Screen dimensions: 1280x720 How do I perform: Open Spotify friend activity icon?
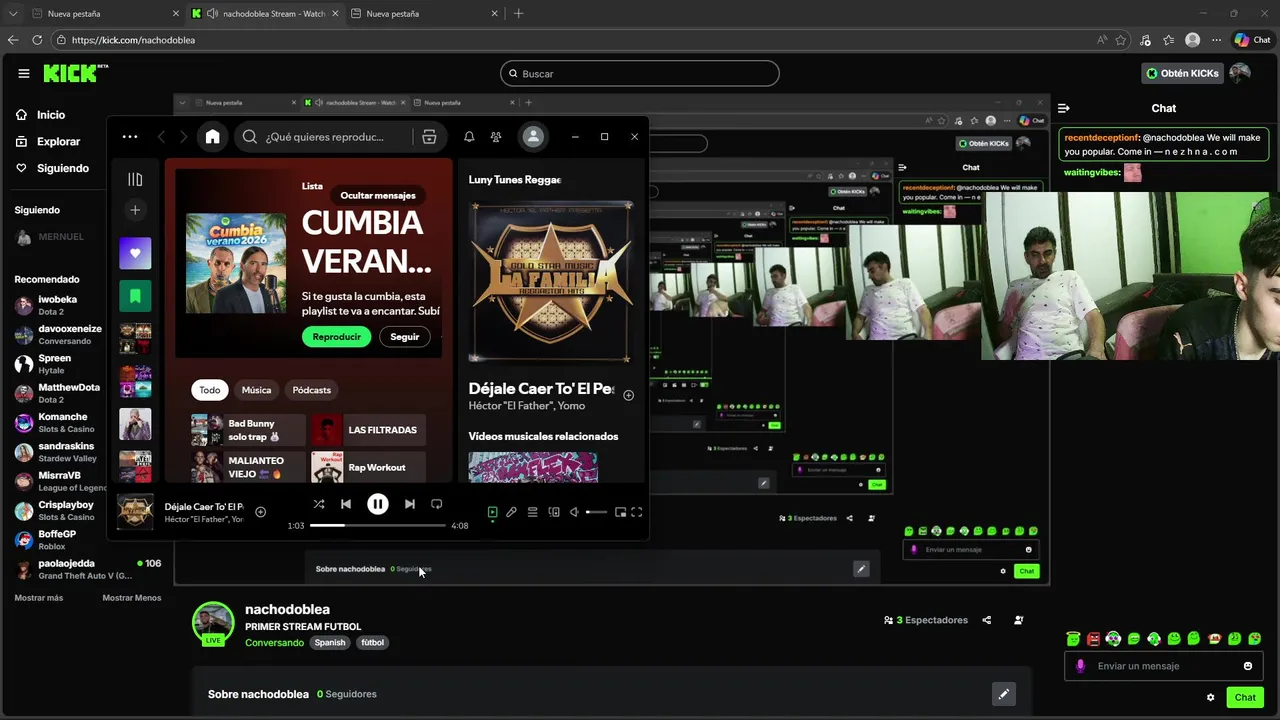tap(496, 137)
